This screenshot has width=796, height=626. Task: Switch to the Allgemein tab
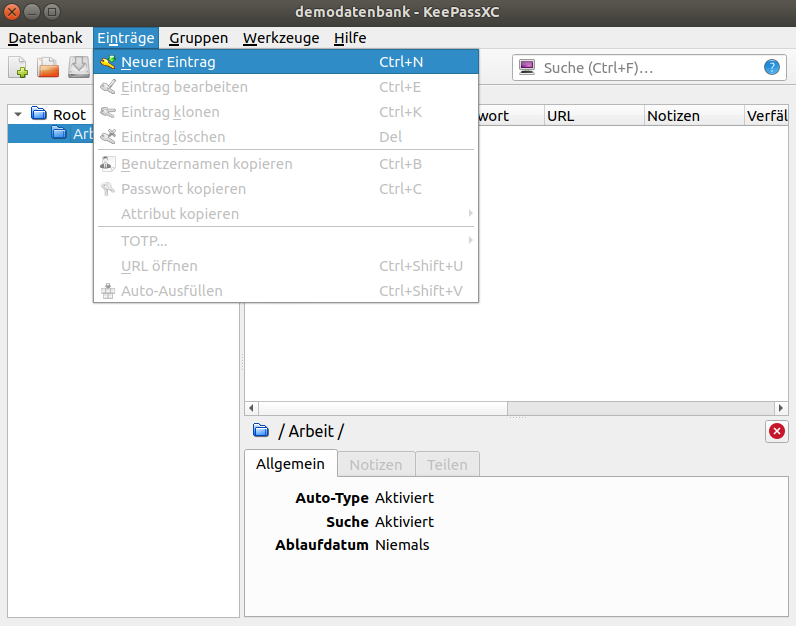tap(290, 464)
